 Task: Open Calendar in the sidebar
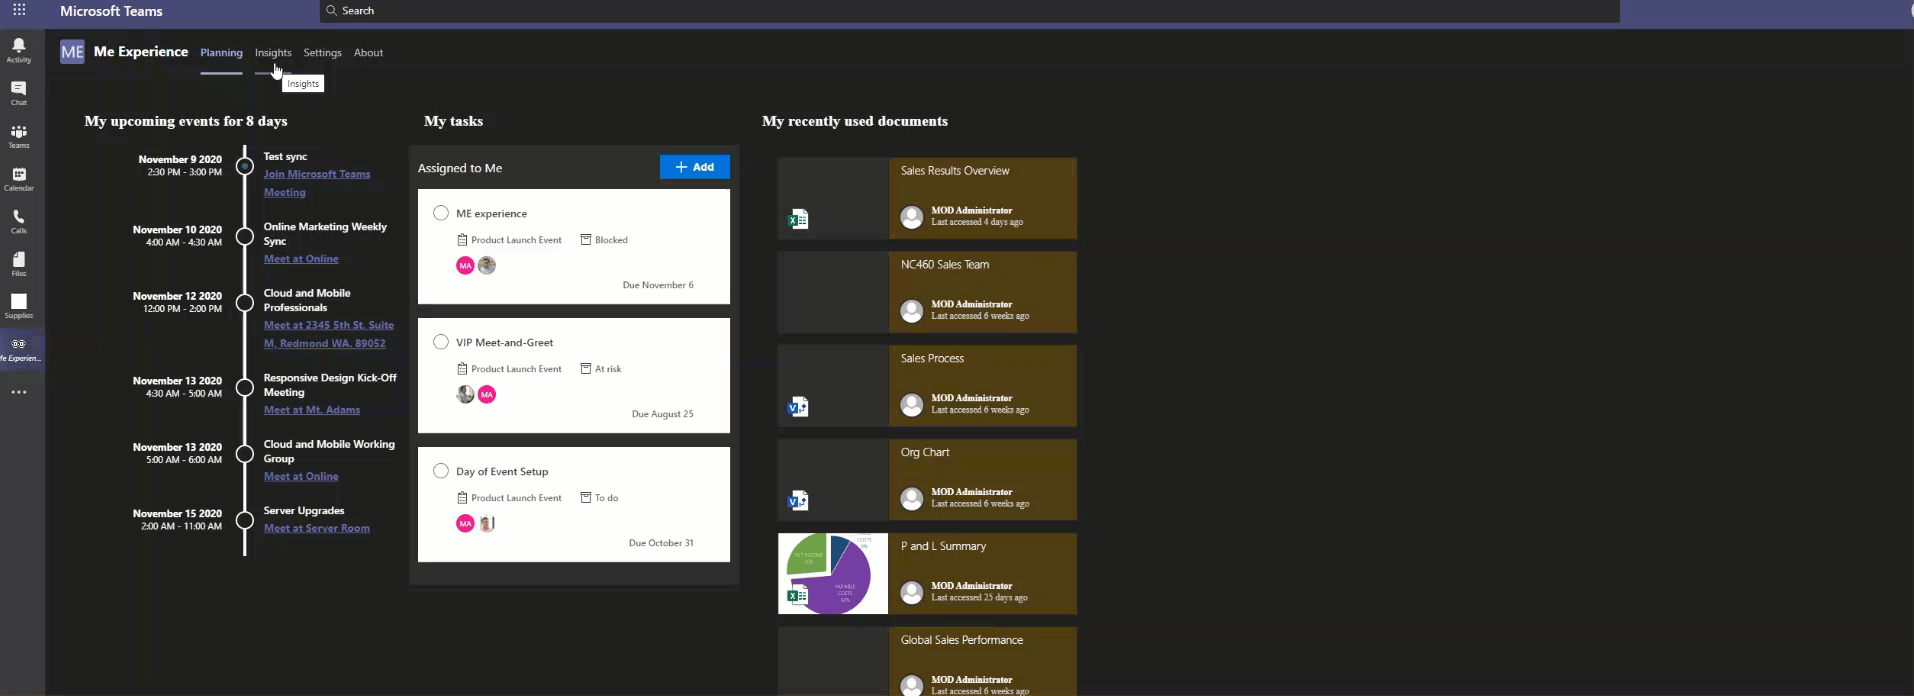coord(19,179)
